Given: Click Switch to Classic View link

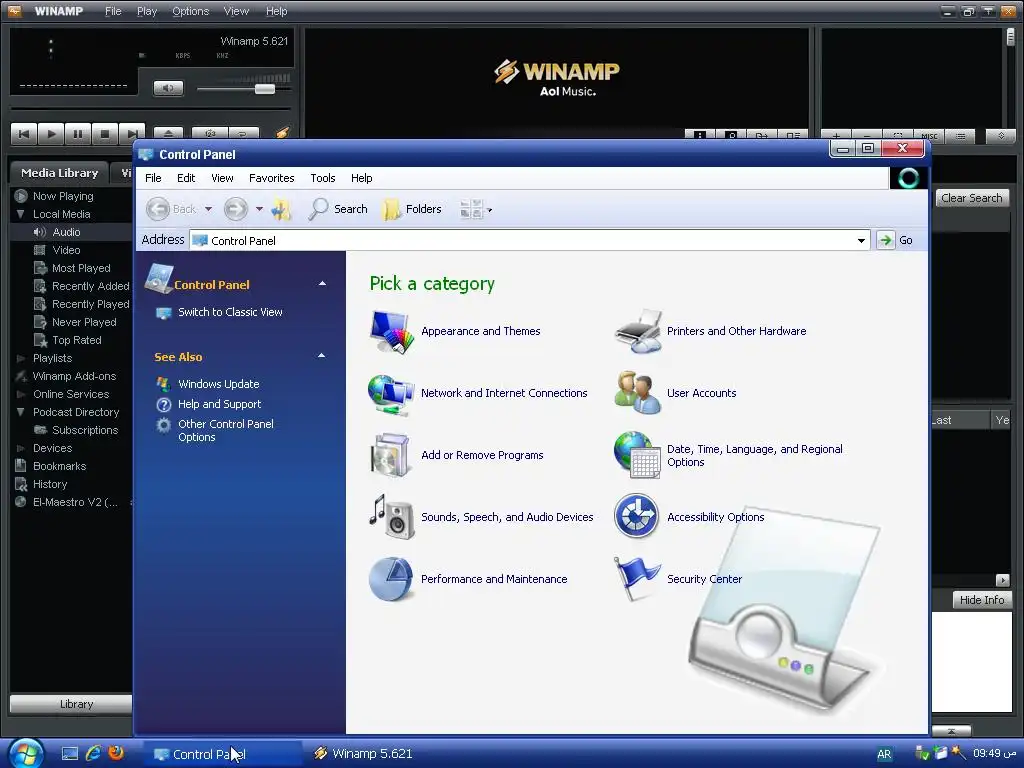Looking at the screenshot, I should coord(230,312).
